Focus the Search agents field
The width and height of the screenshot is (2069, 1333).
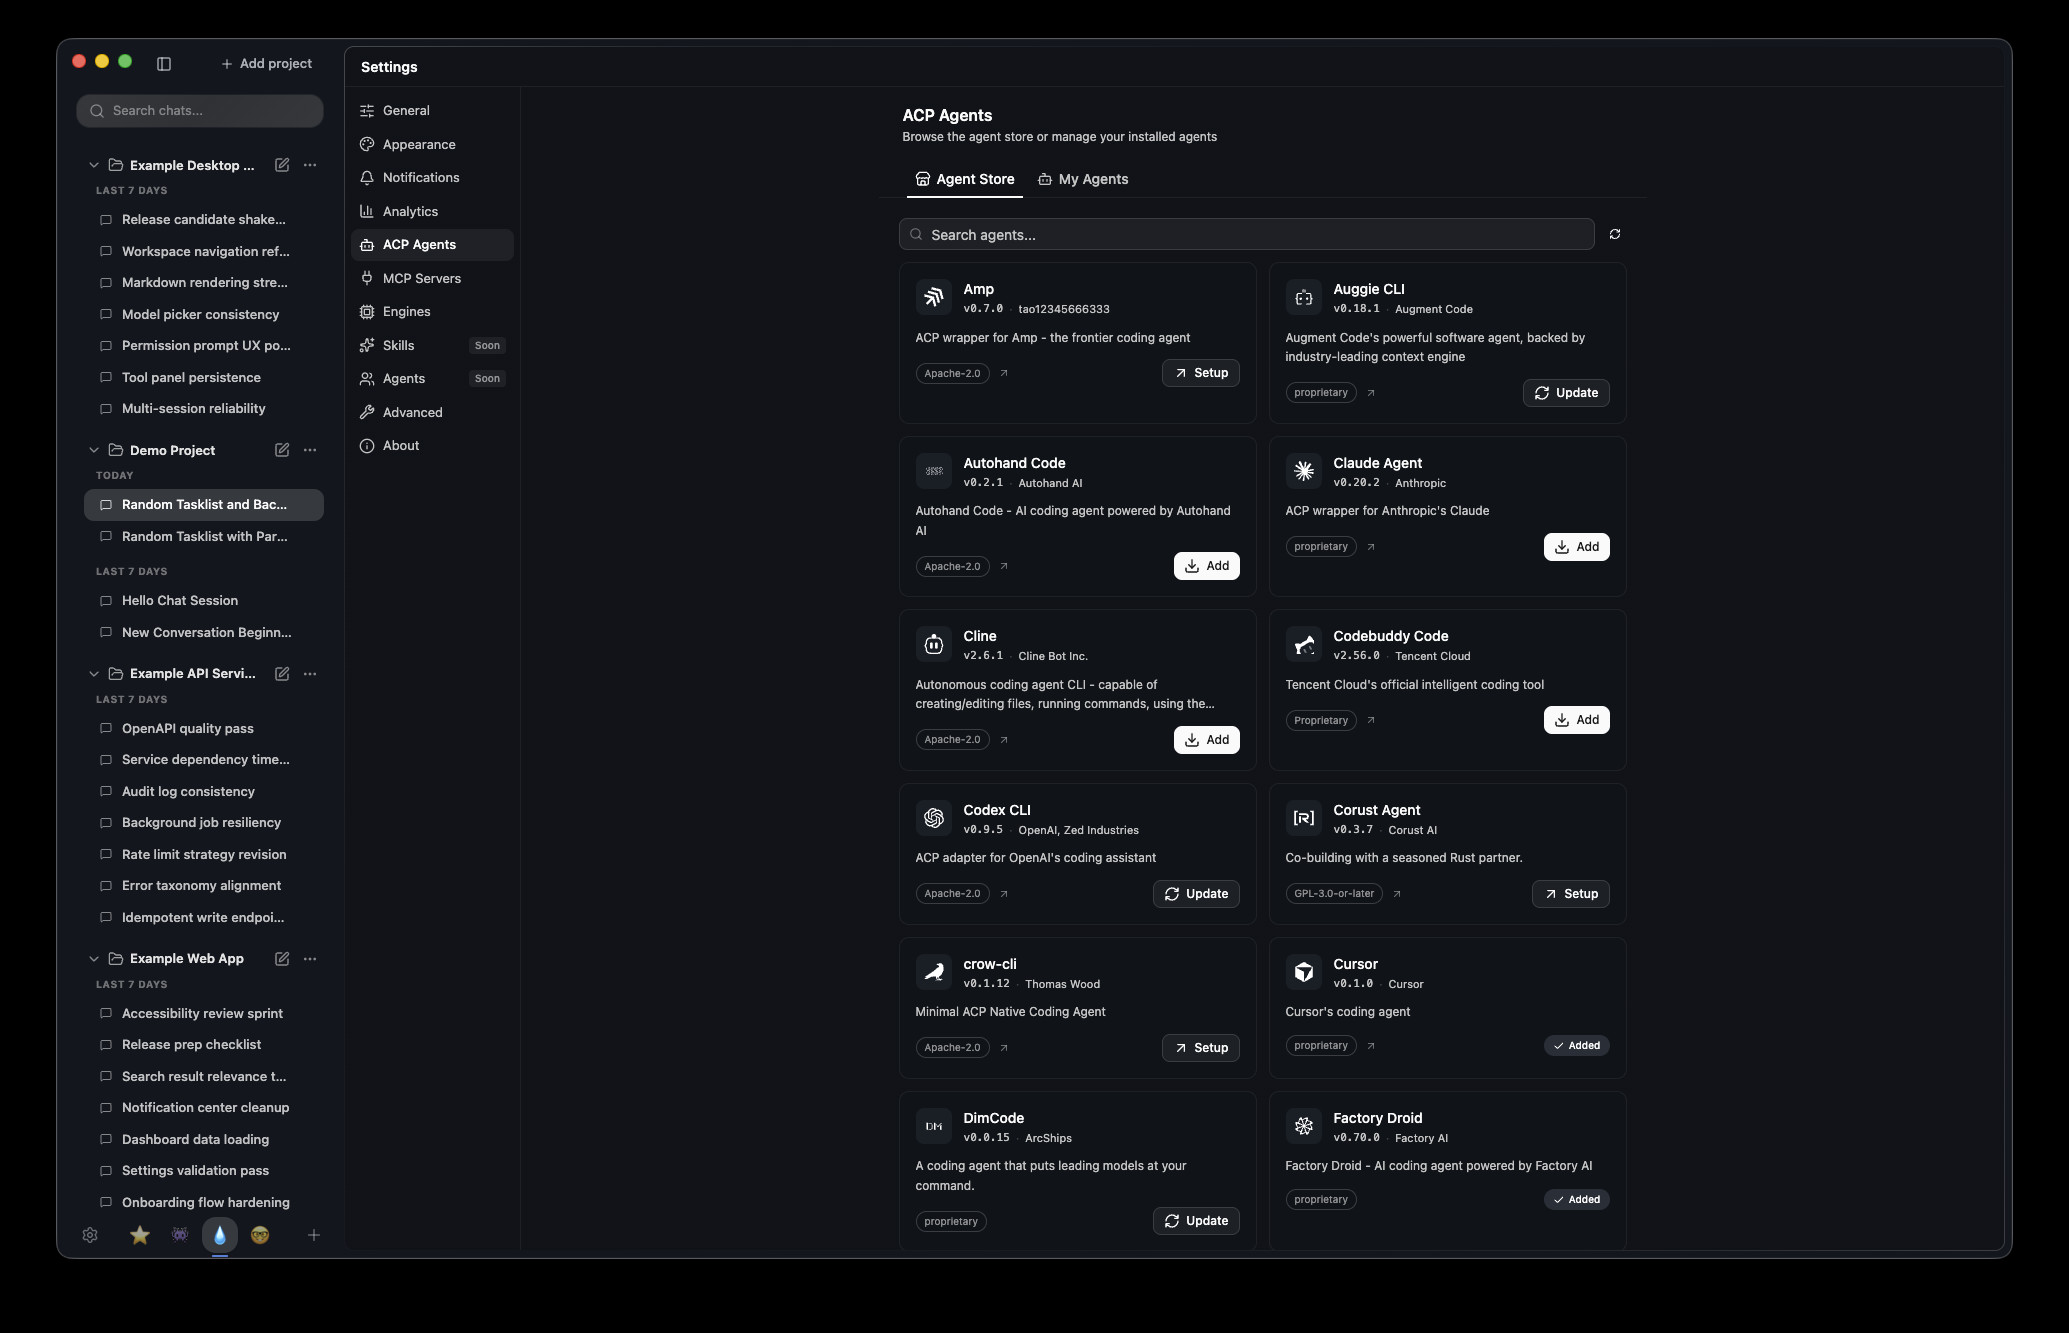point(1247,235)
